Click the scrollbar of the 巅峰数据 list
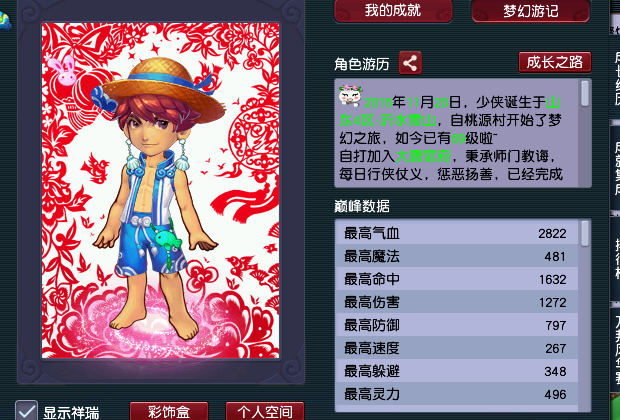 [585, 316]
